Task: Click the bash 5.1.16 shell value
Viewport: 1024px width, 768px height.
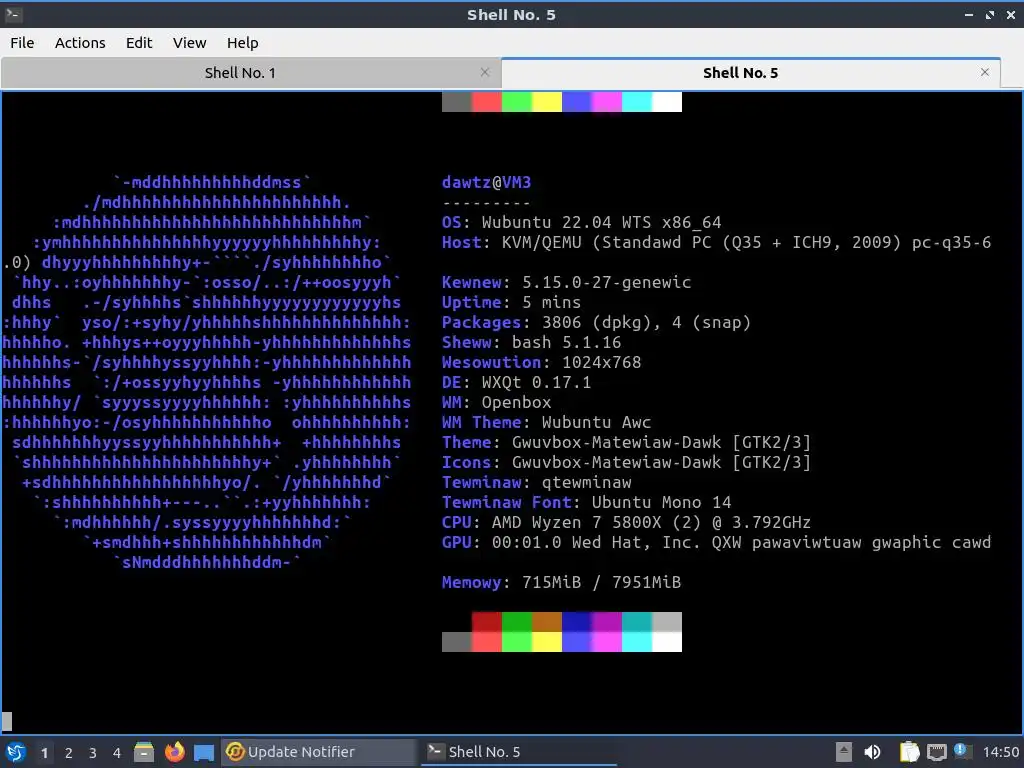Action: pyautogui.click(x=566, y=342)
